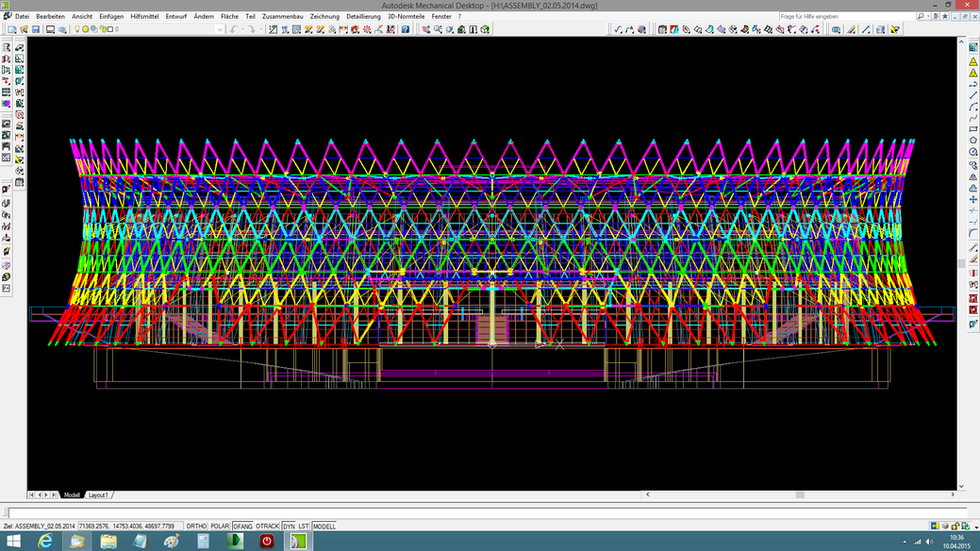Image resolution: width=980 pixels, height=551 pixels.
Task: Toggle ORTHO mode in status bar
Action: point(196,526)
